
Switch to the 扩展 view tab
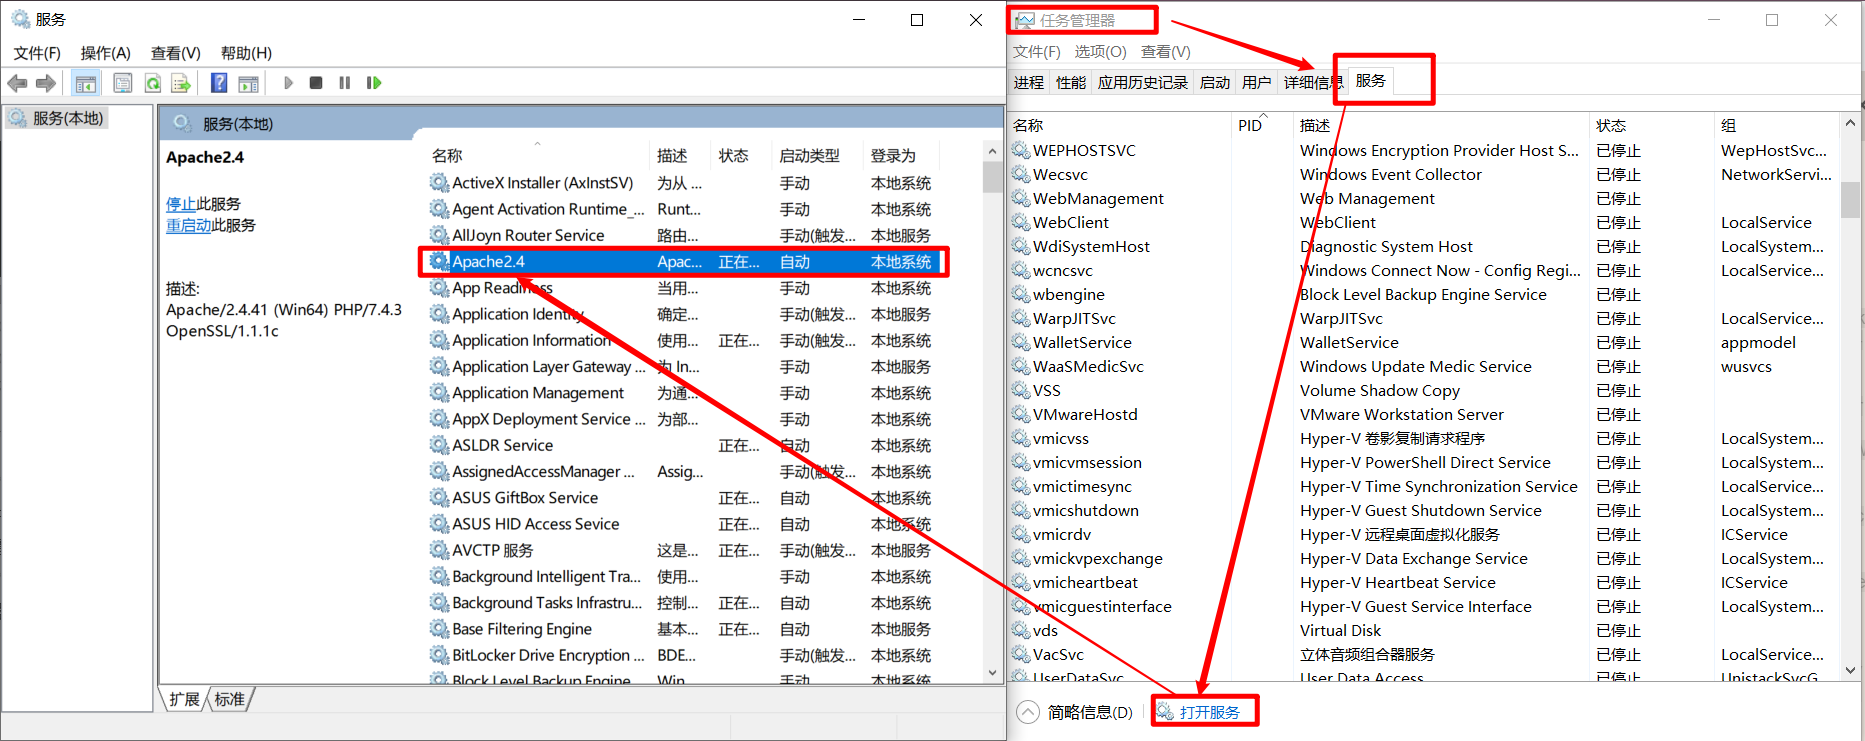click(184, 699)
